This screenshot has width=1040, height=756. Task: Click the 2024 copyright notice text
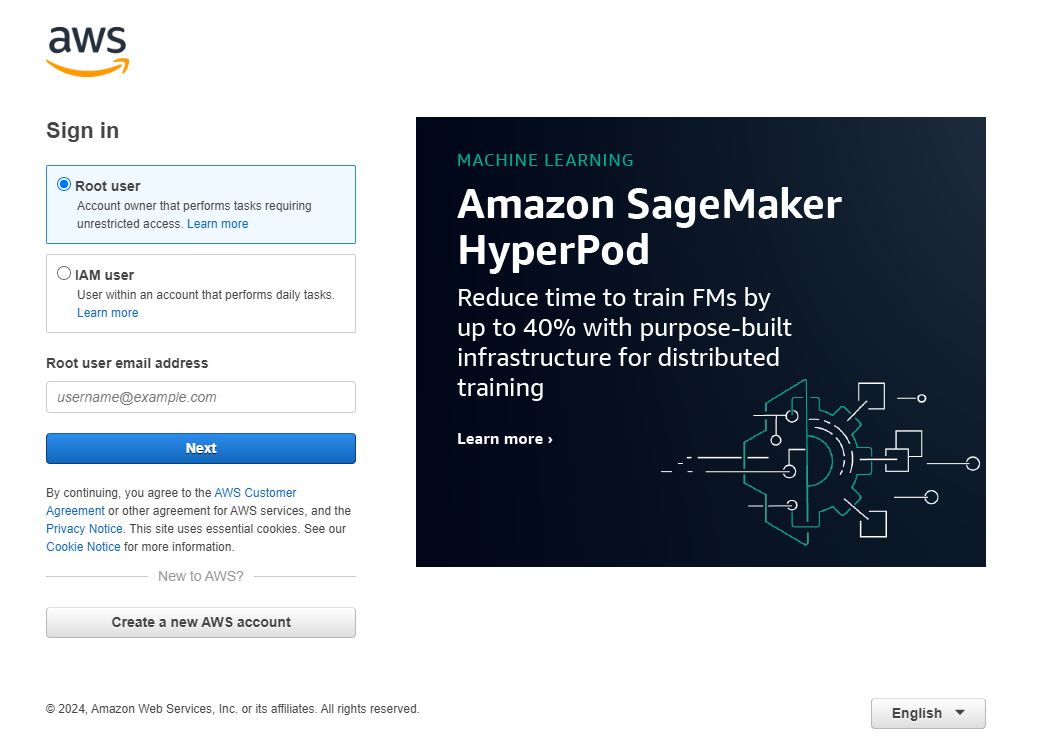232,709
